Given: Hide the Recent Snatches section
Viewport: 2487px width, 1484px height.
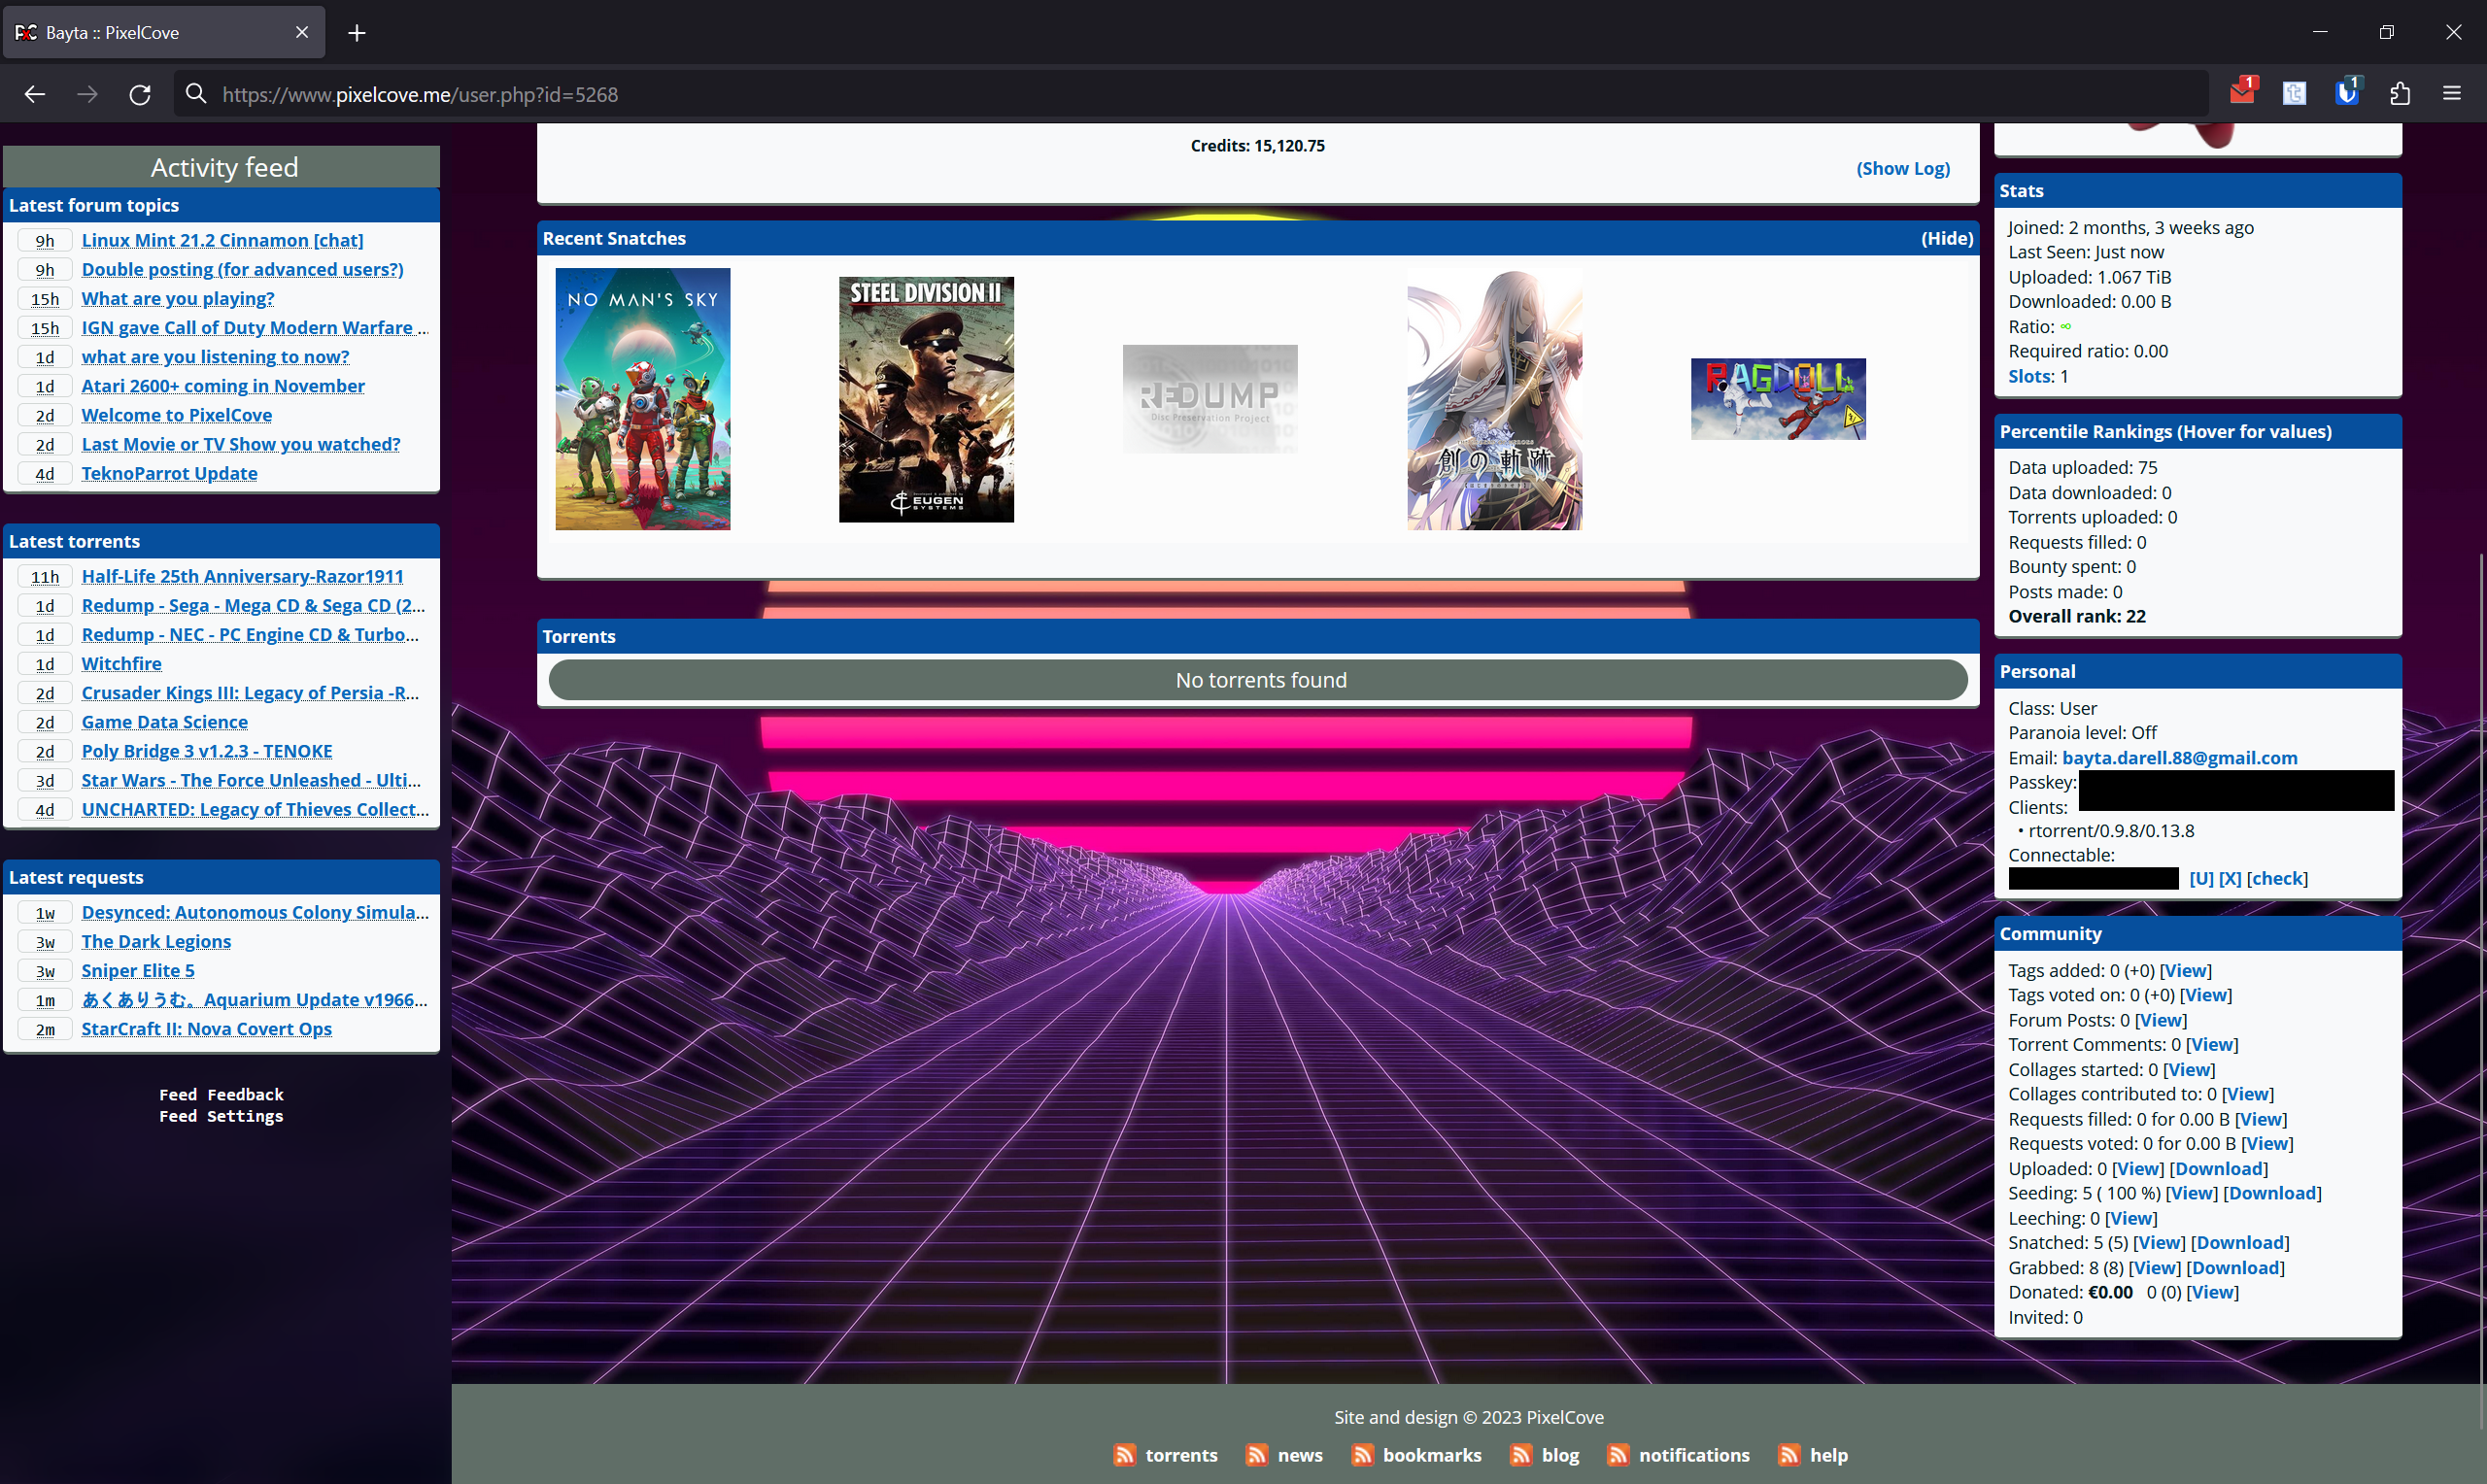Looking at the screenshot, I should point(1946,238).
